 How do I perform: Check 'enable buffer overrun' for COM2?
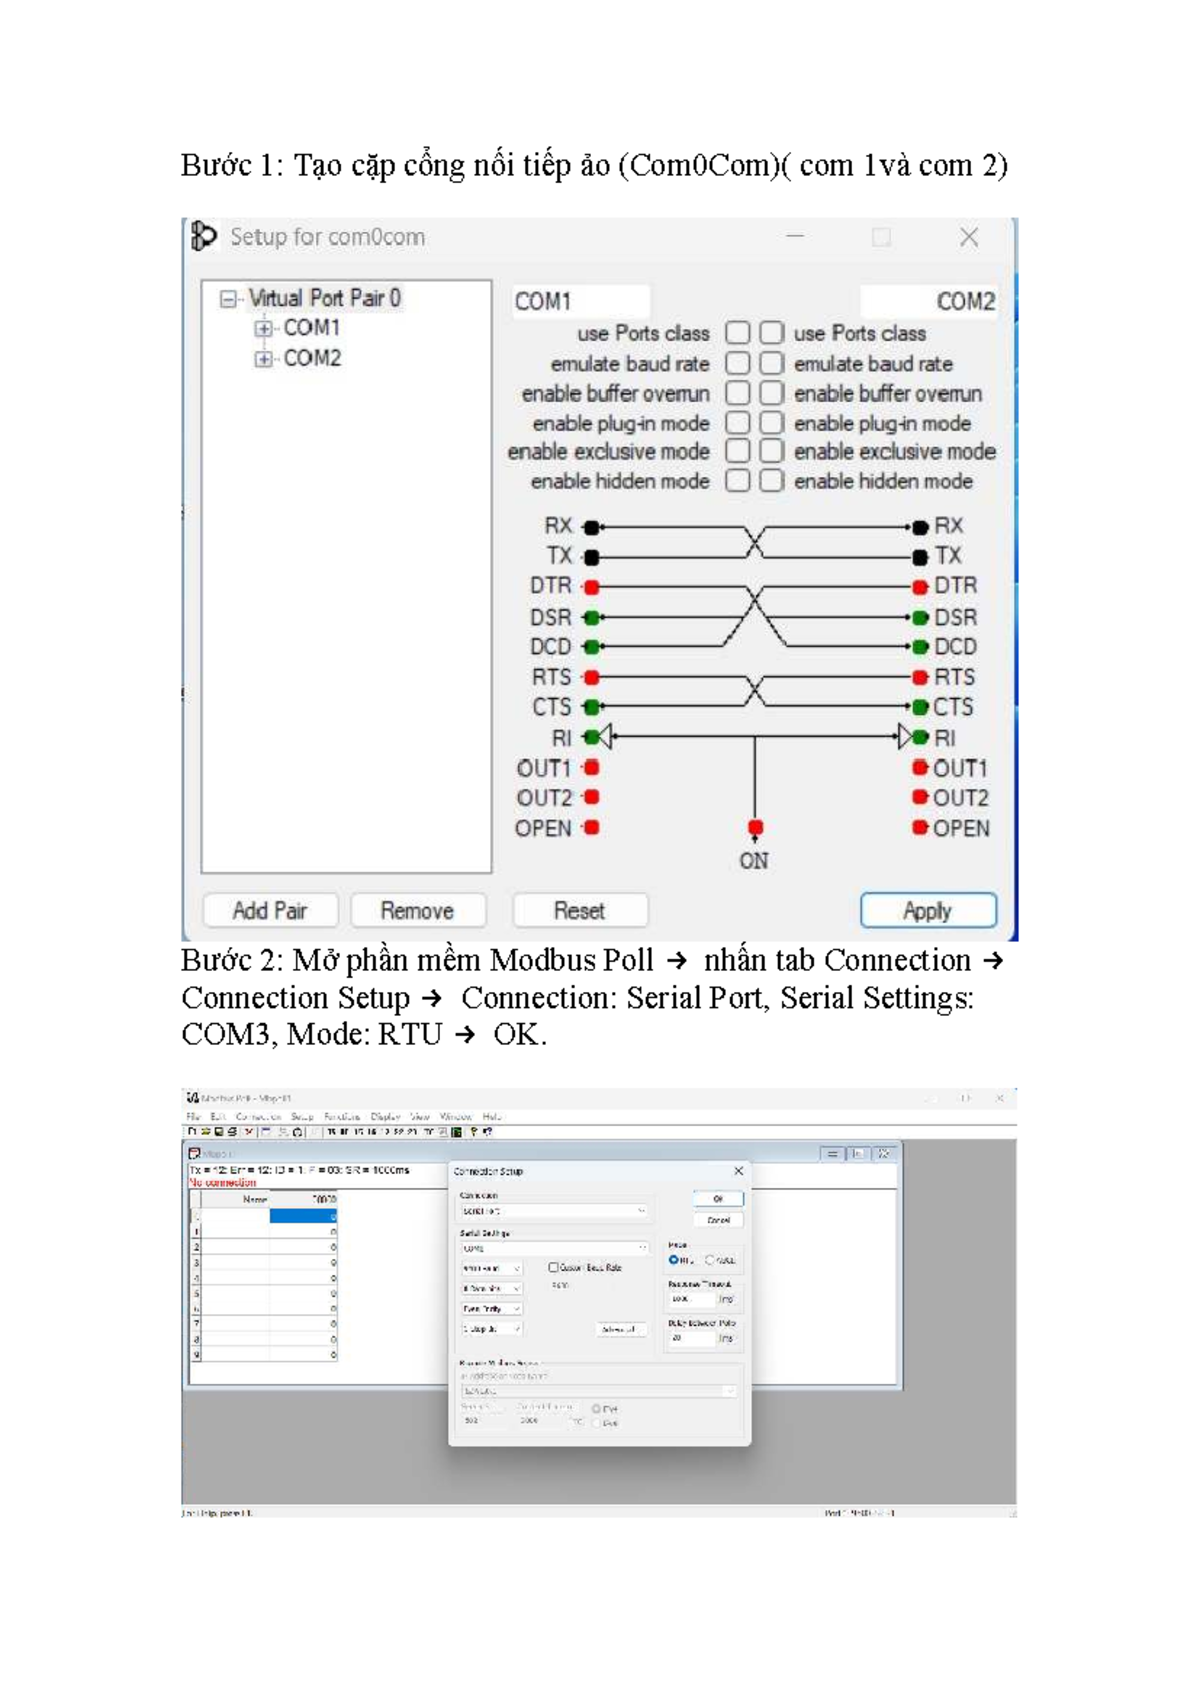[771, 392]
